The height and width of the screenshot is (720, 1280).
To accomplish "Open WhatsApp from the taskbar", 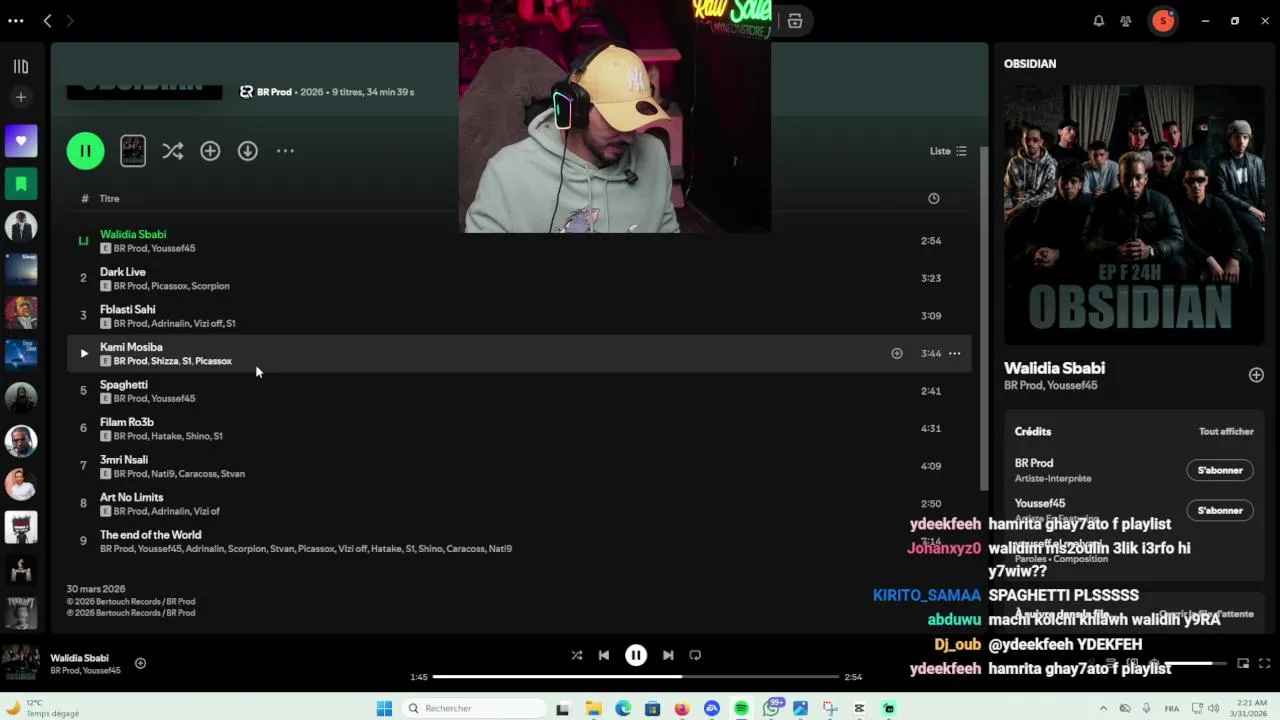I will tap(771, 708).
